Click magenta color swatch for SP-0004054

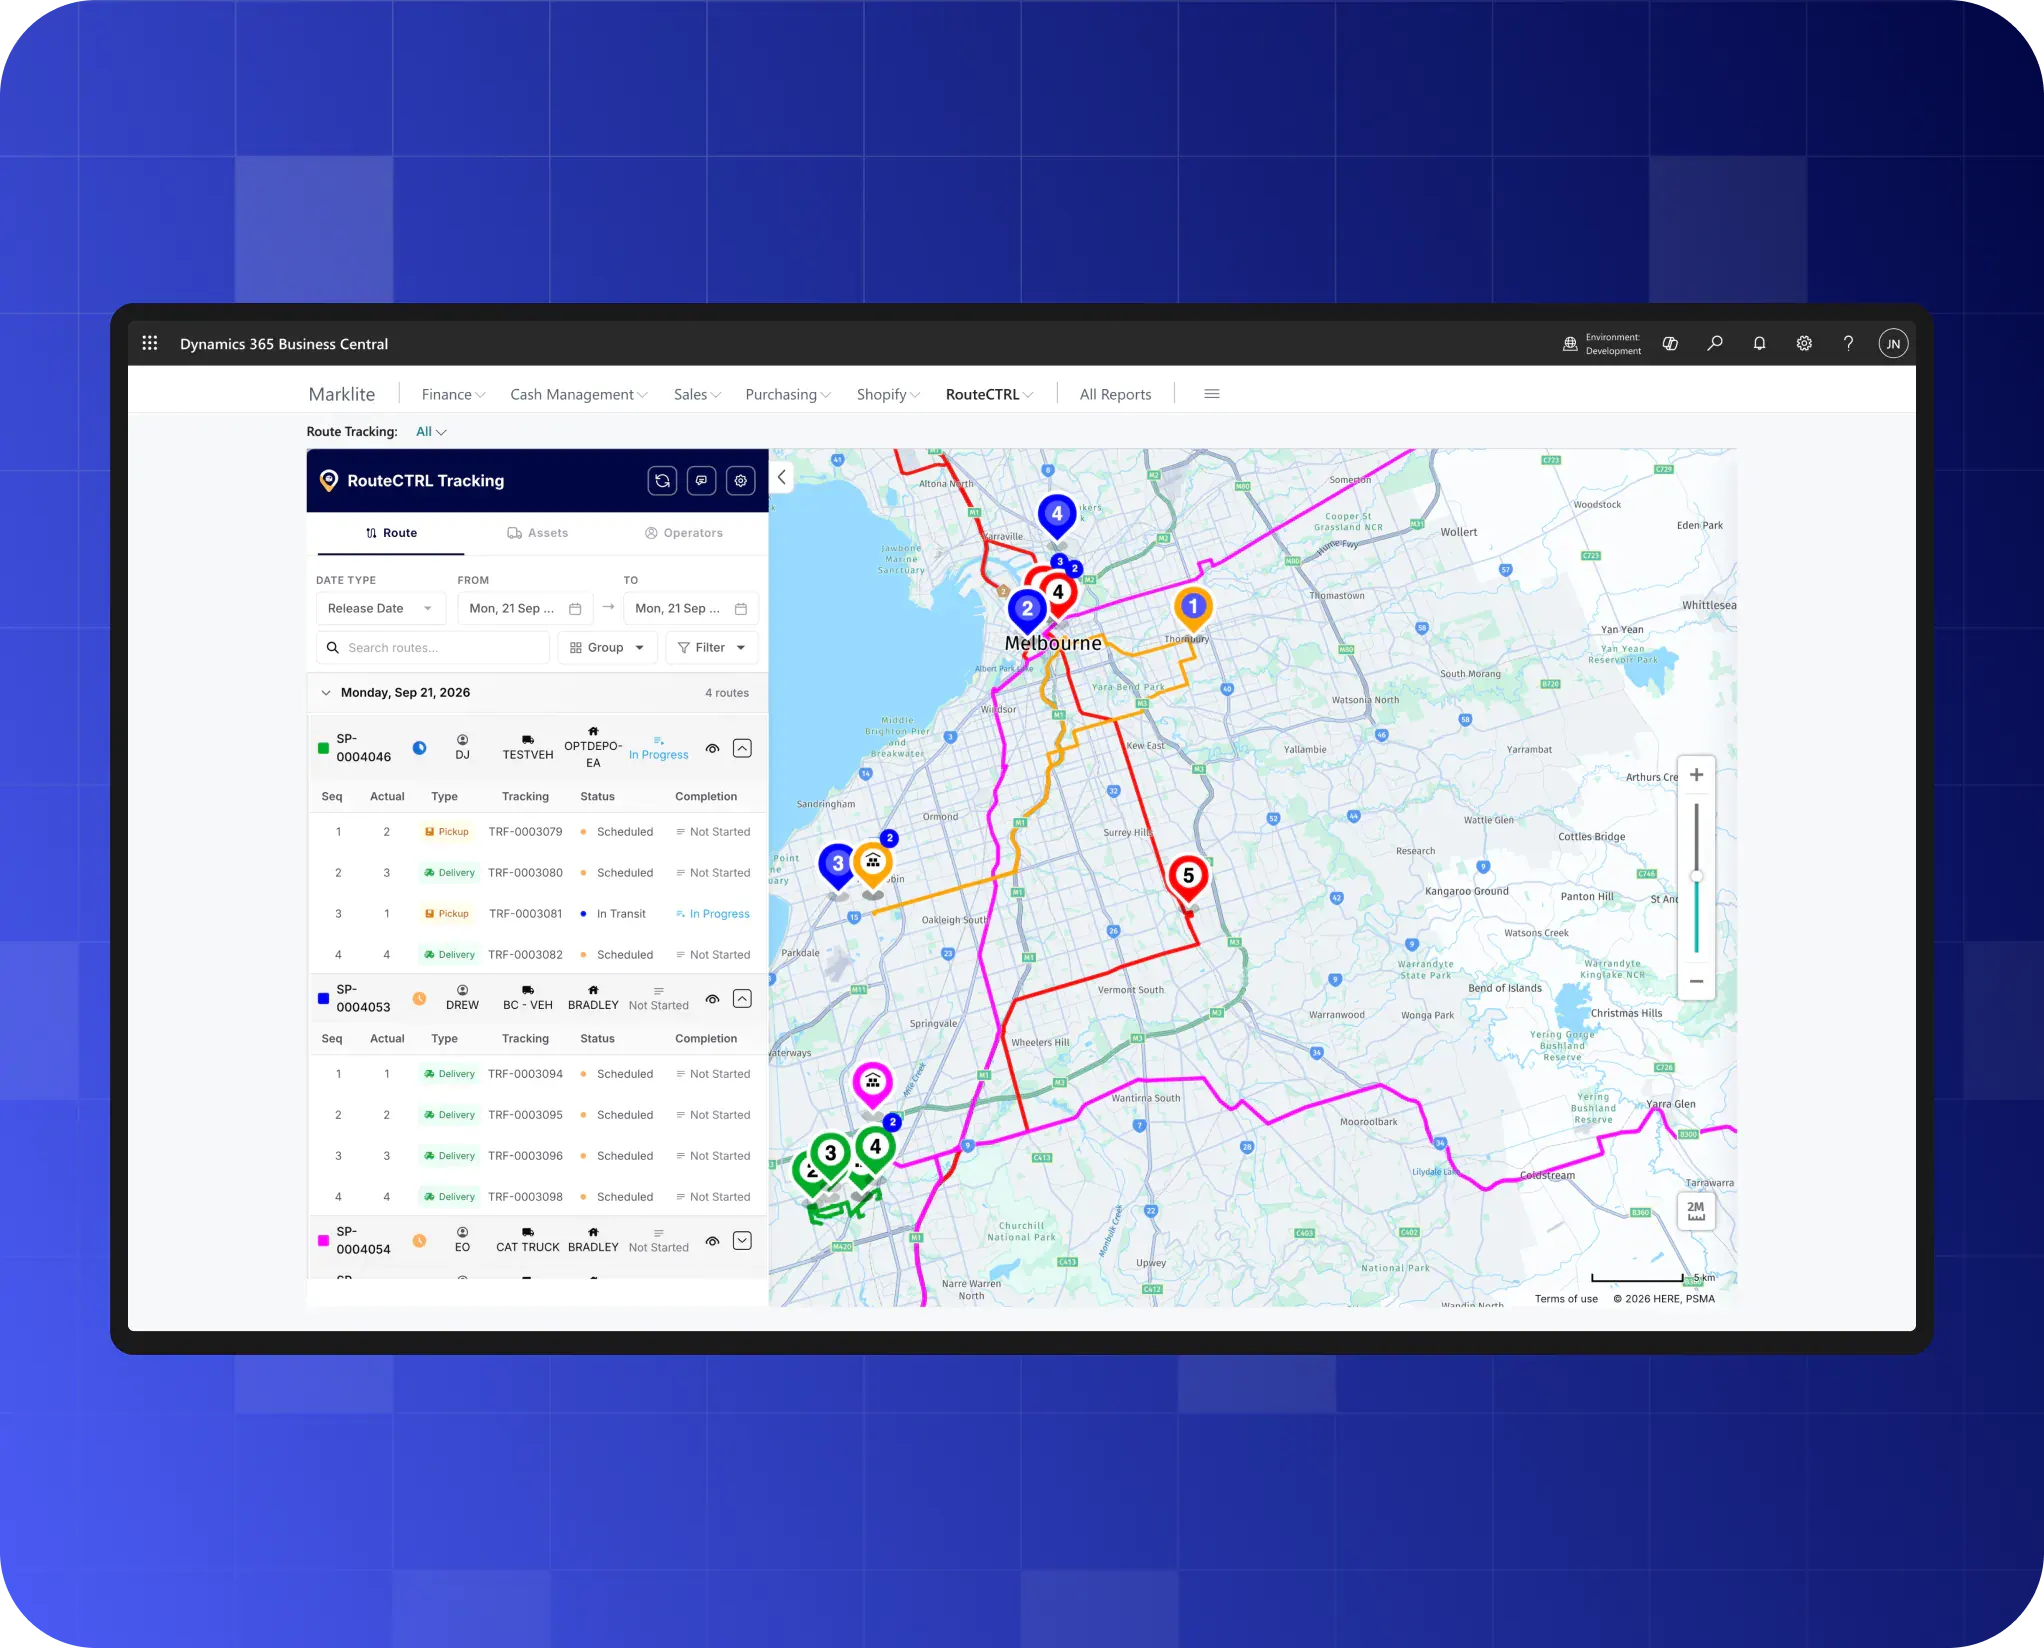click(323, 1240)
